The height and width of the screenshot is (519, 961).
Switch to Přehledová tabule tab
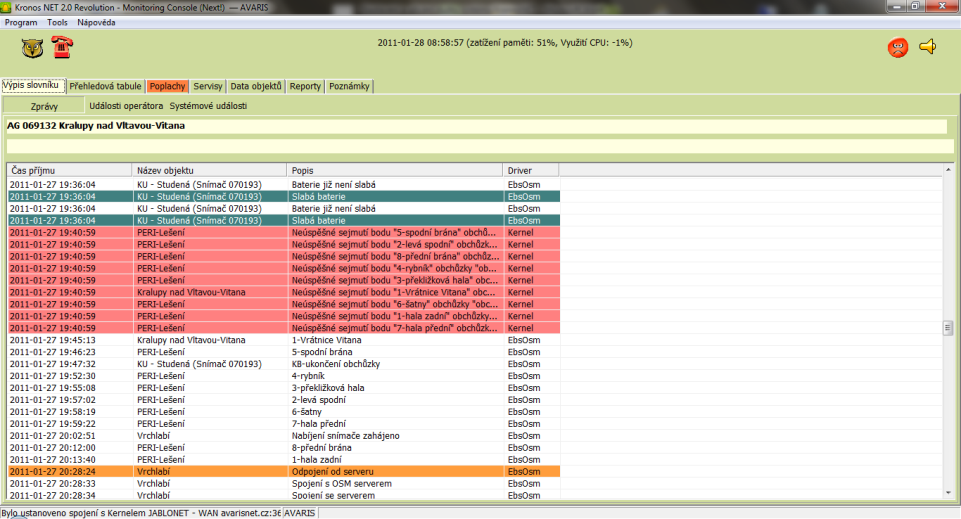tap(105, 86)
